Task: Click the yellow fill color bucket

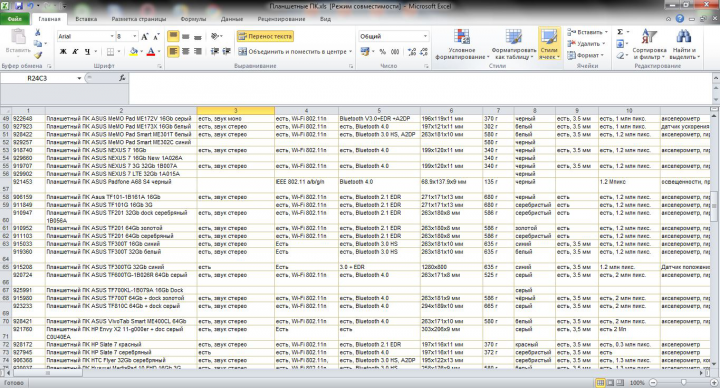Action: [134, 51]
